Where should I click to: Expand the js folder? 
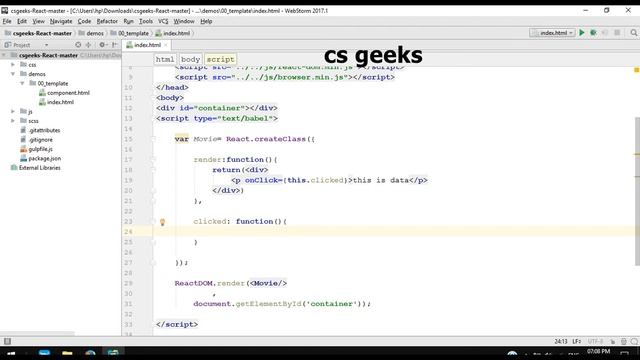coord(13,111)
